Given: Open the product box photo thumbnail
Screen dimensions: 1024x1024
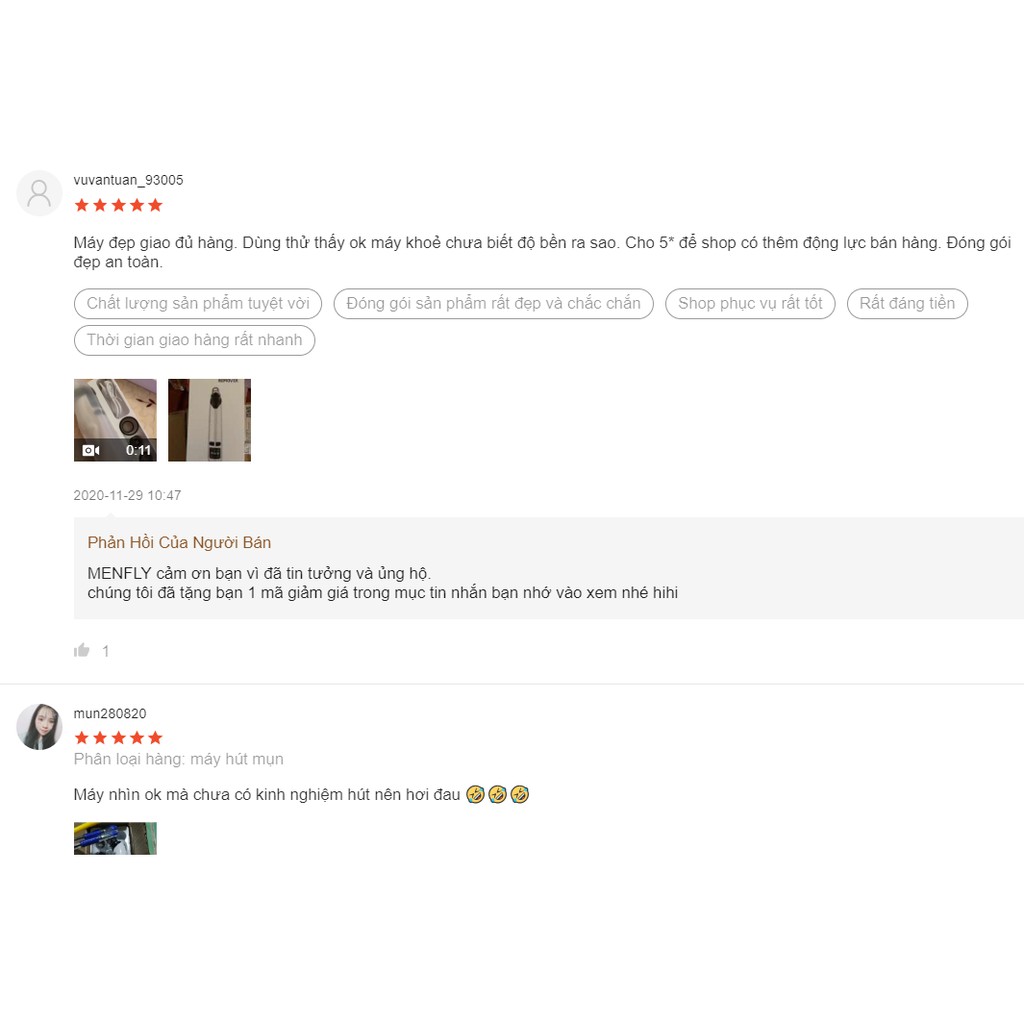Looking at the screenshot, I should (x=209, y=420).
